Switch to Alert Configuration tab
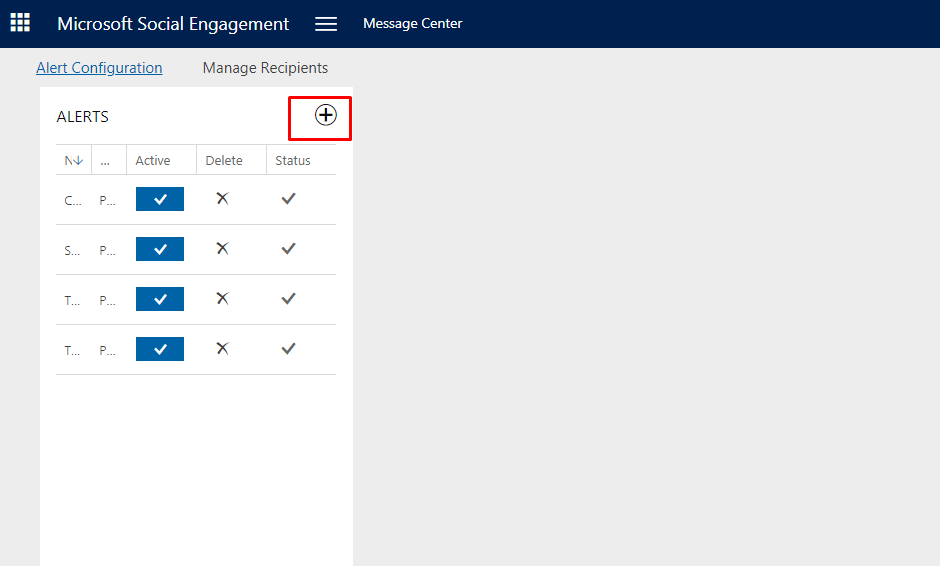The image size is (940, 566). (99, 68)
